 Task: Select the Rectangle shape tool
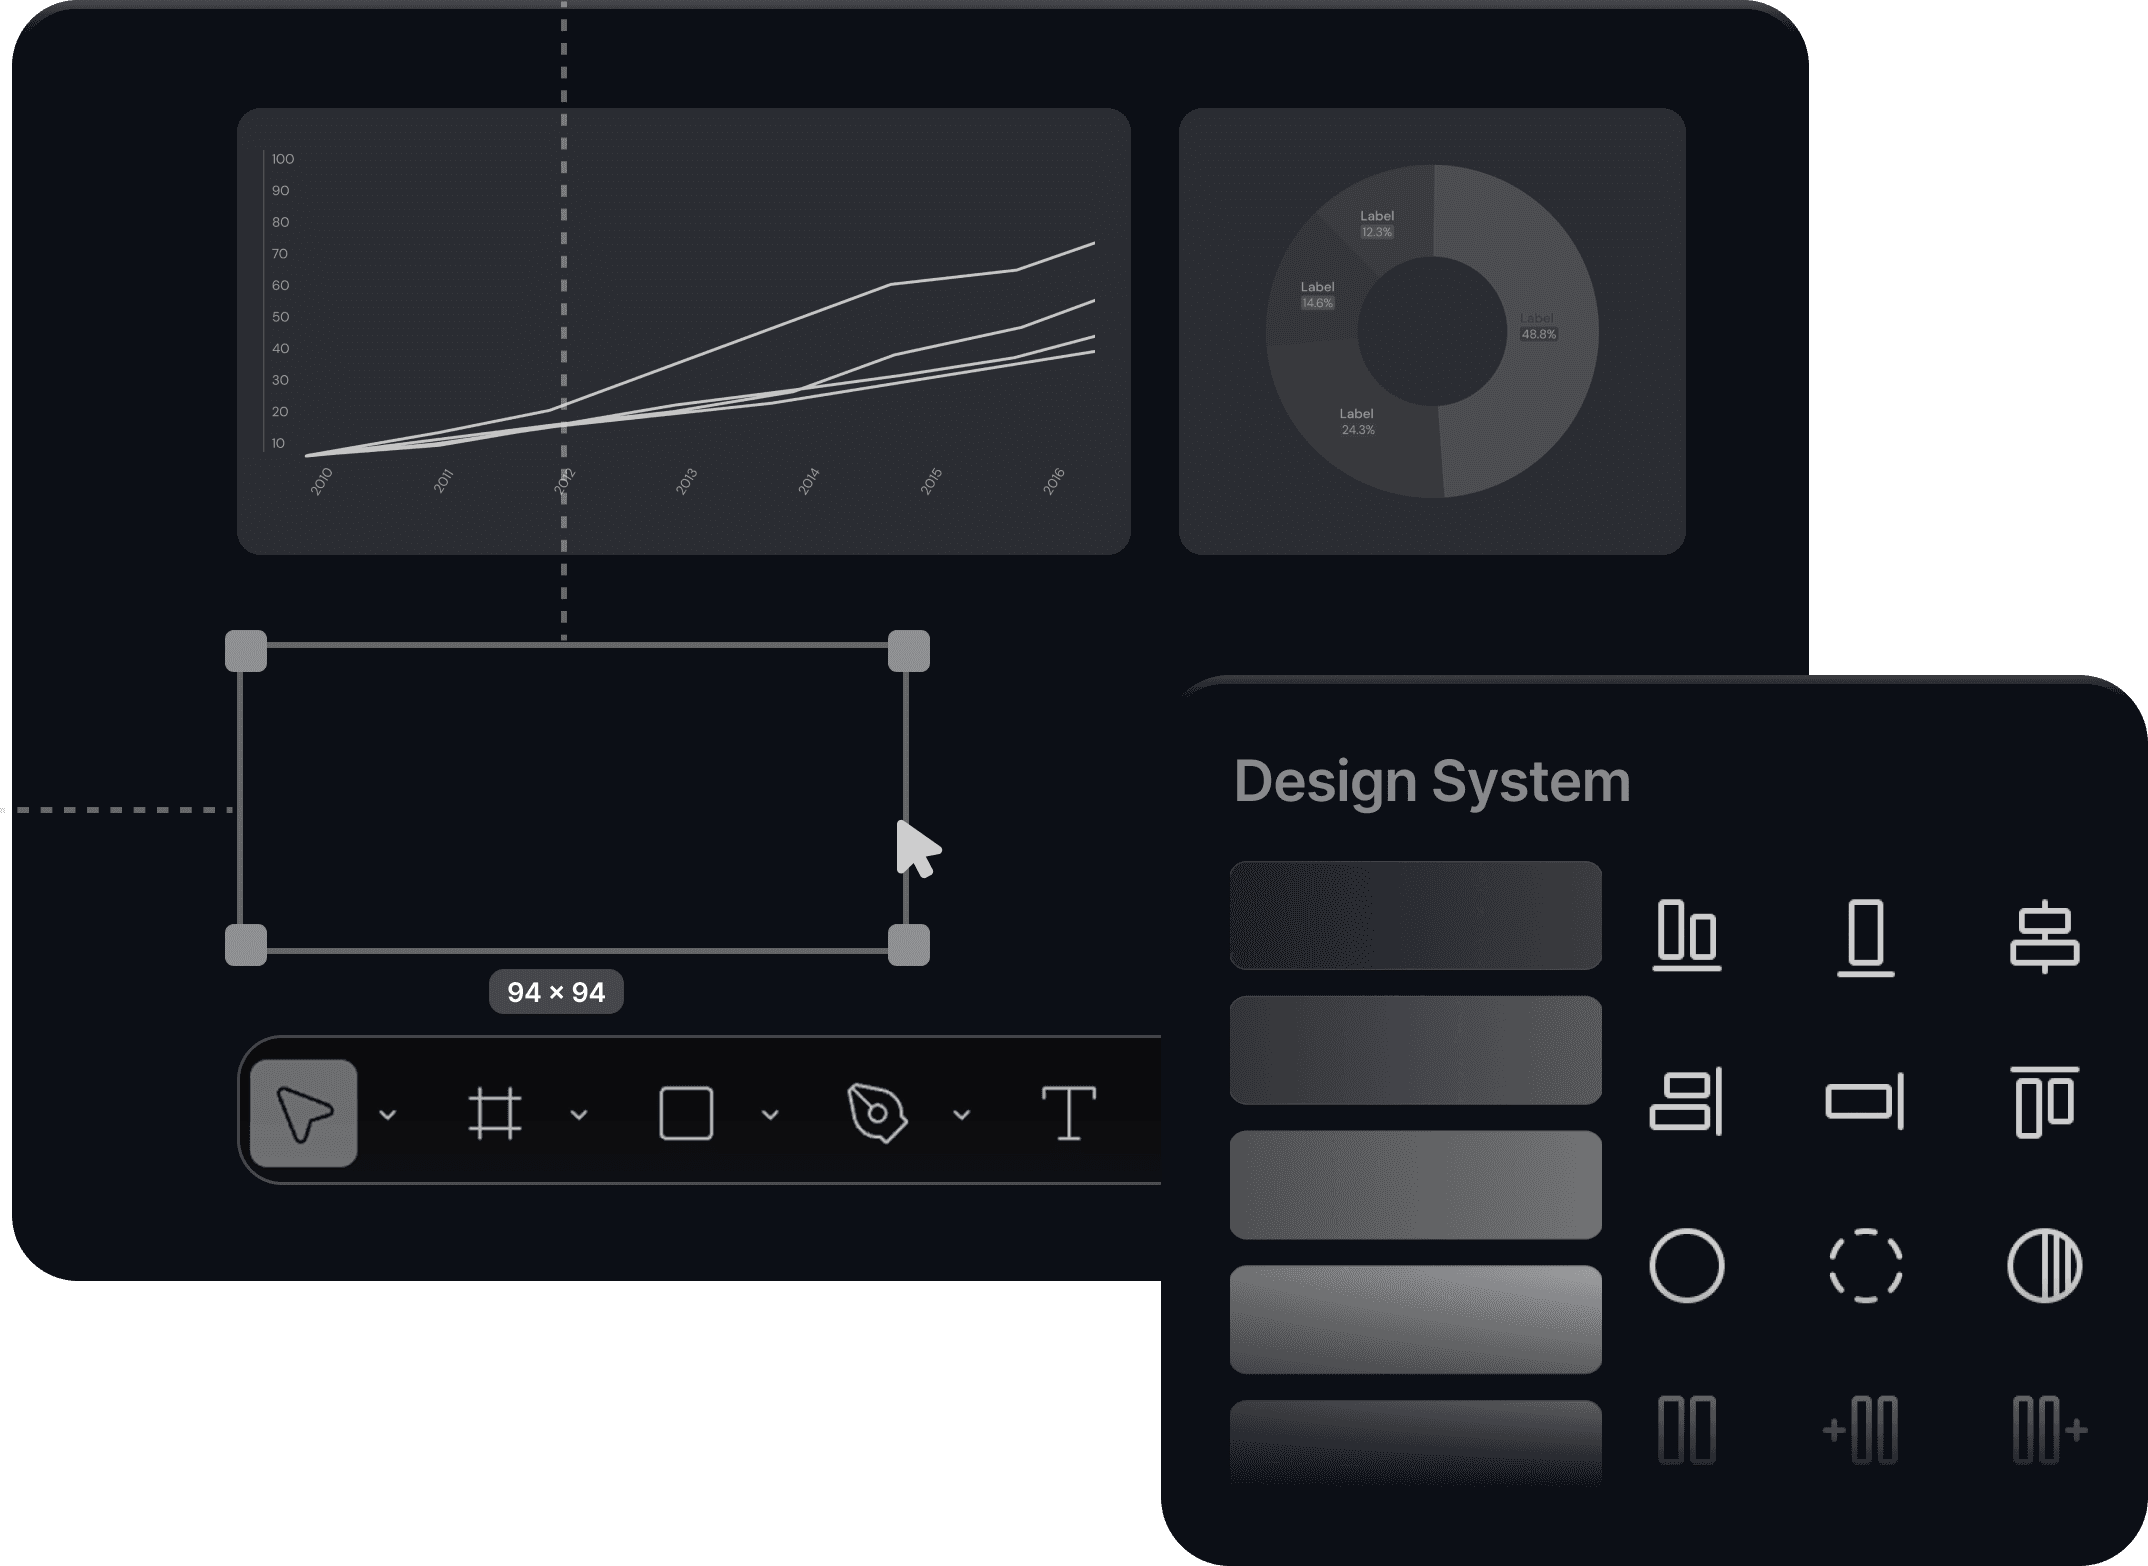686,1113
